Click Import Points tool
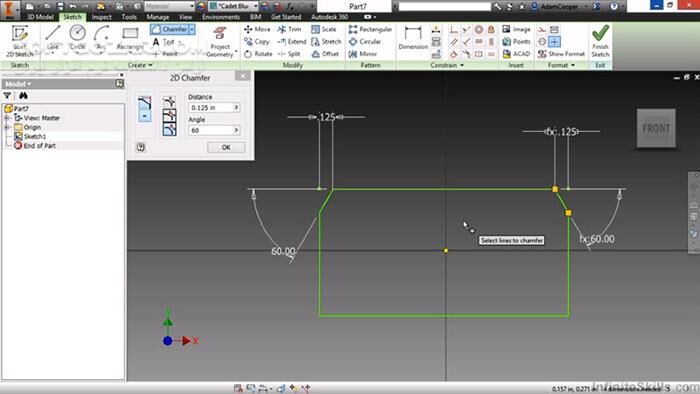 click(x=516, y=41)
